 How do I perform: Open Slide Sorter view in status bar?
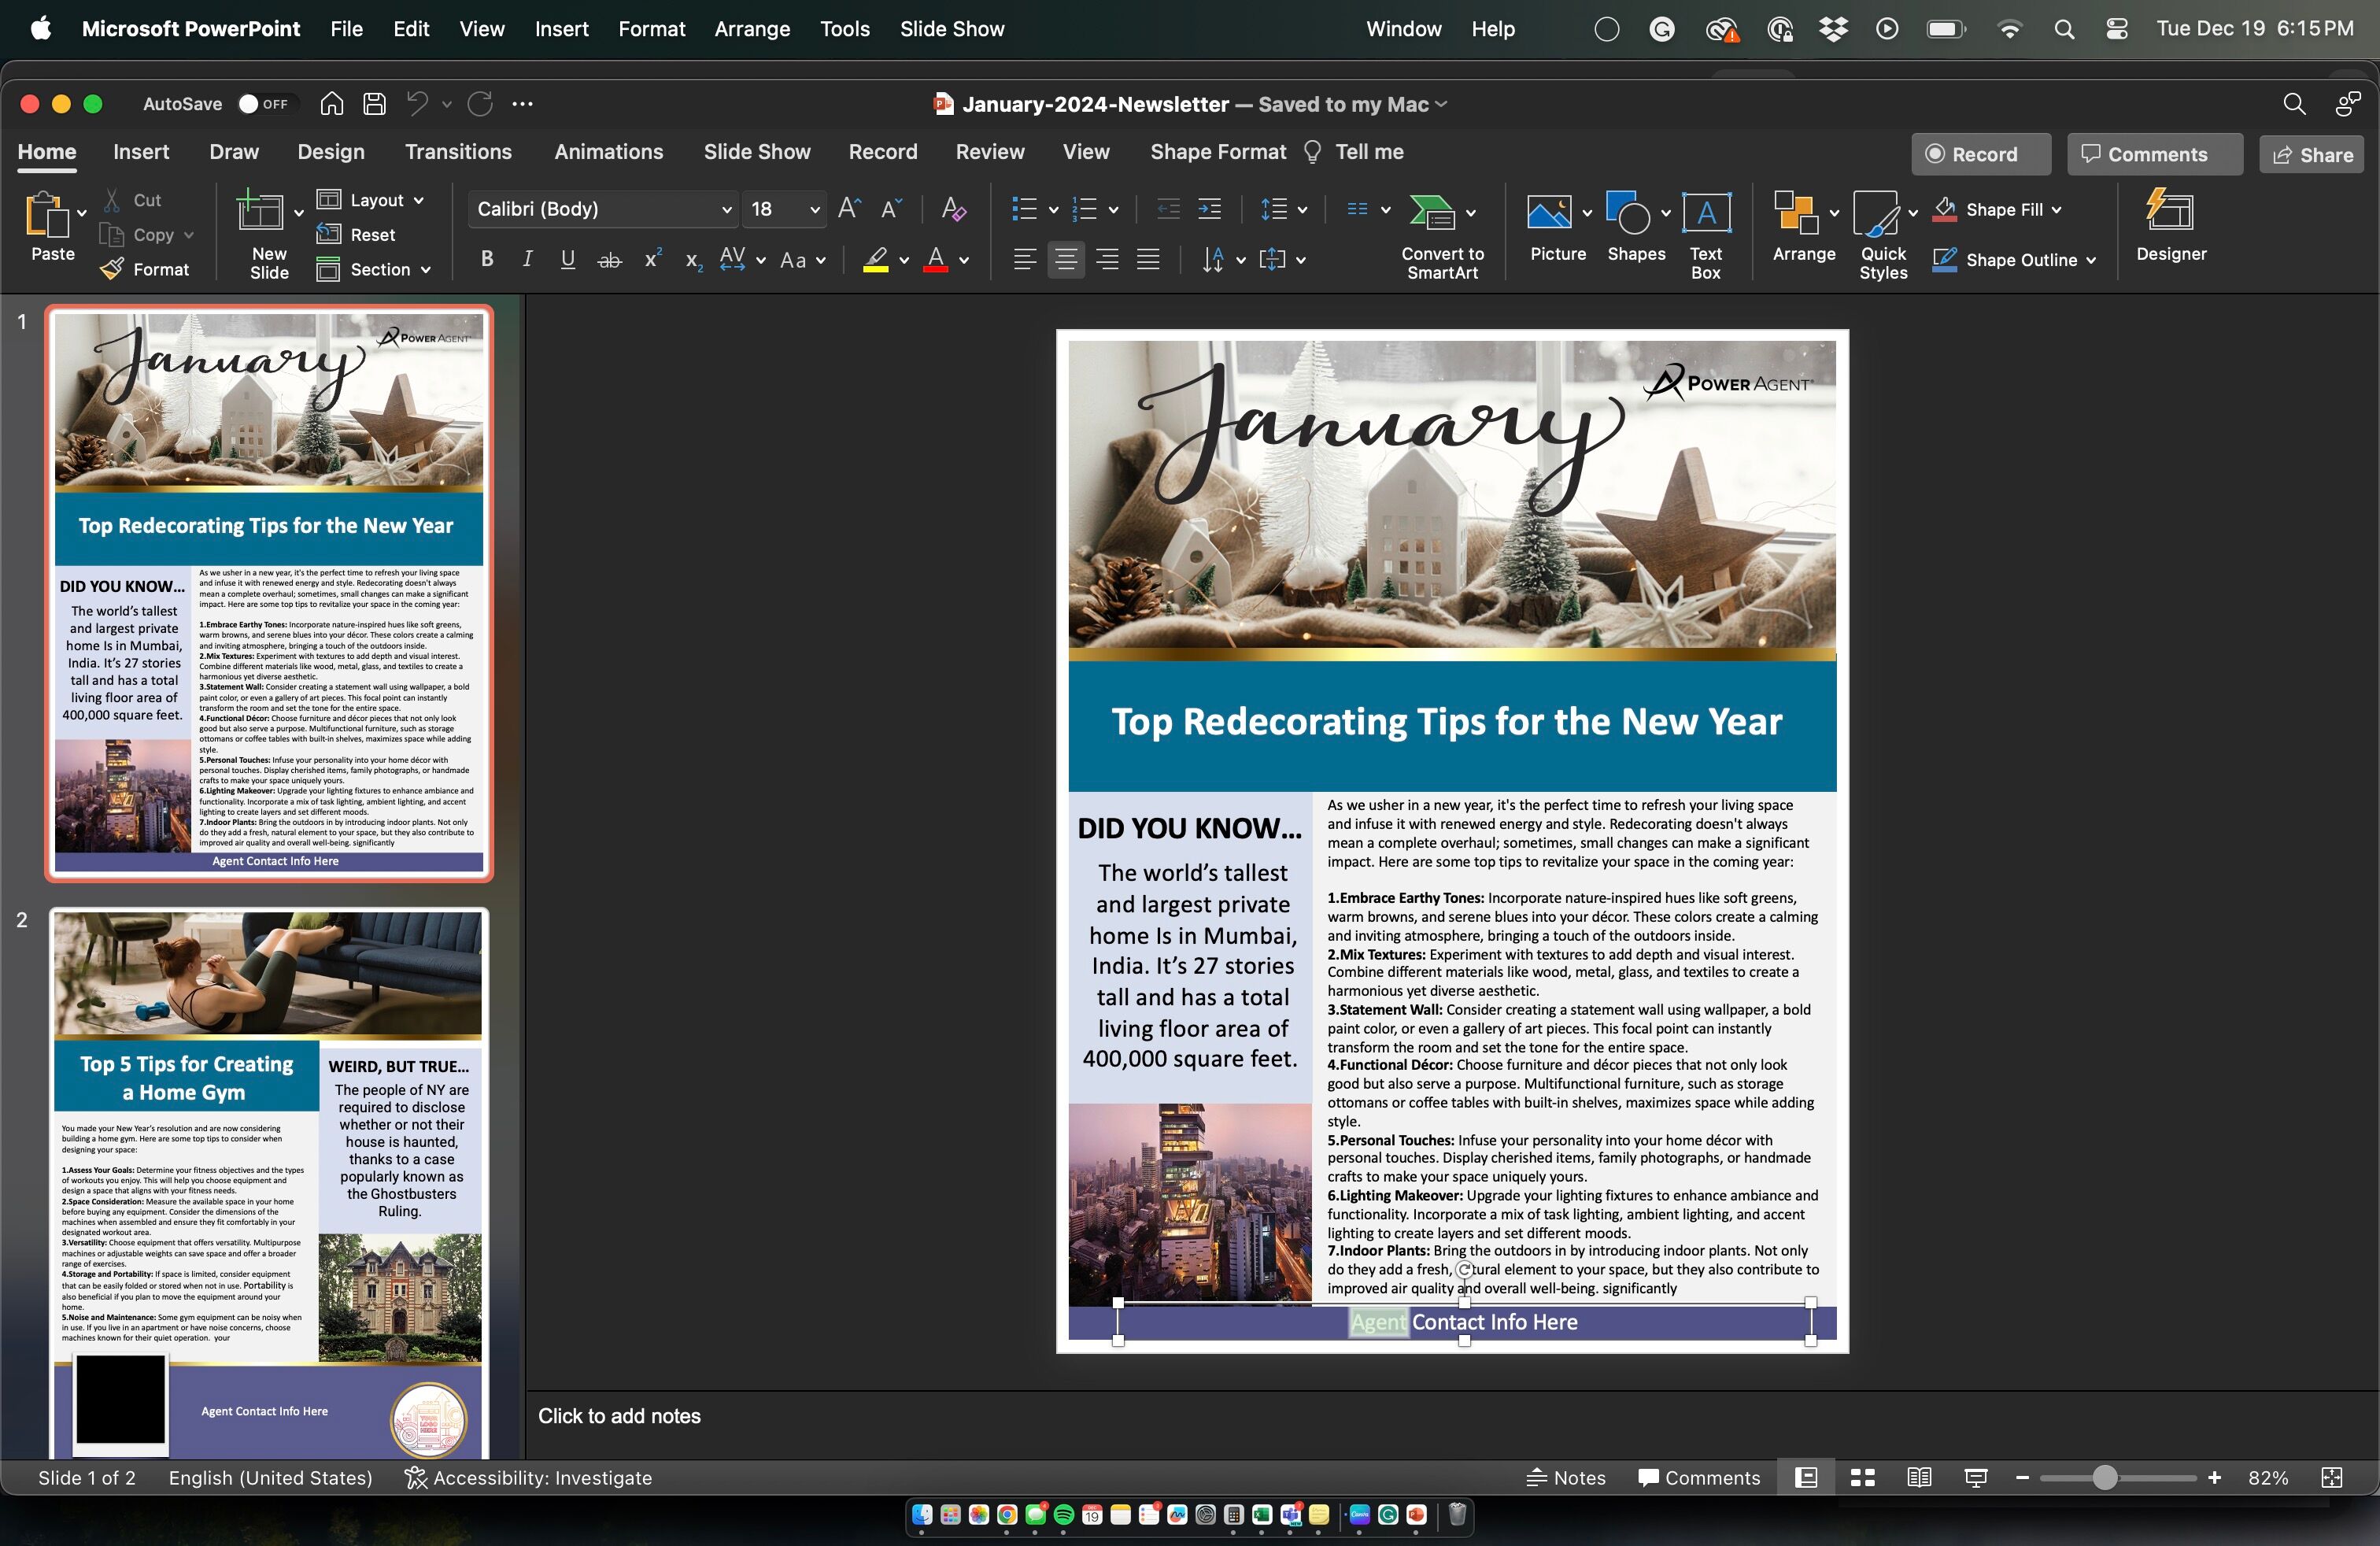click(x=1862, y=1478)
